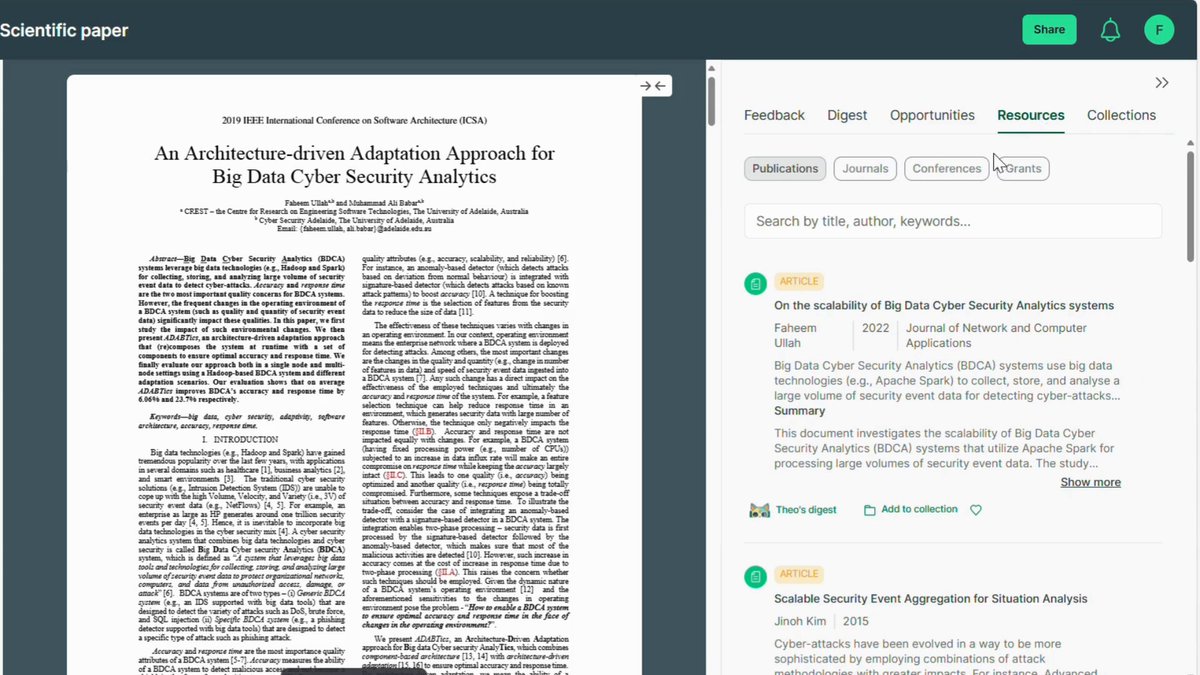Click the ARTICLE badge on second result
The height and width of the screenshot is (675, 1200).
coord(799,574)
